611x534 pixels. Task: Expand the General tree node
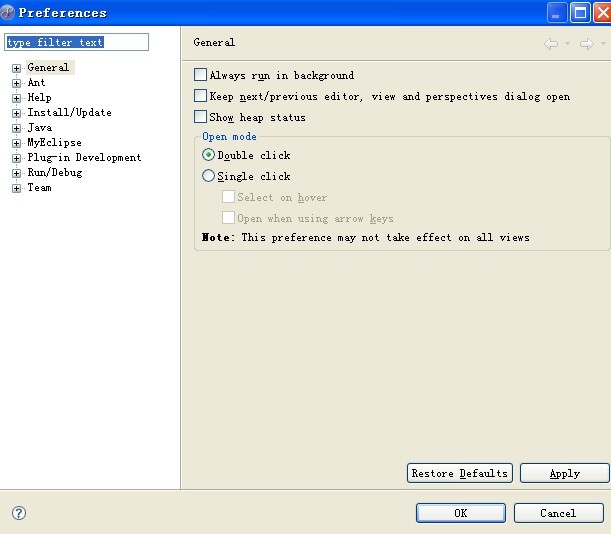tap(16, 68)
